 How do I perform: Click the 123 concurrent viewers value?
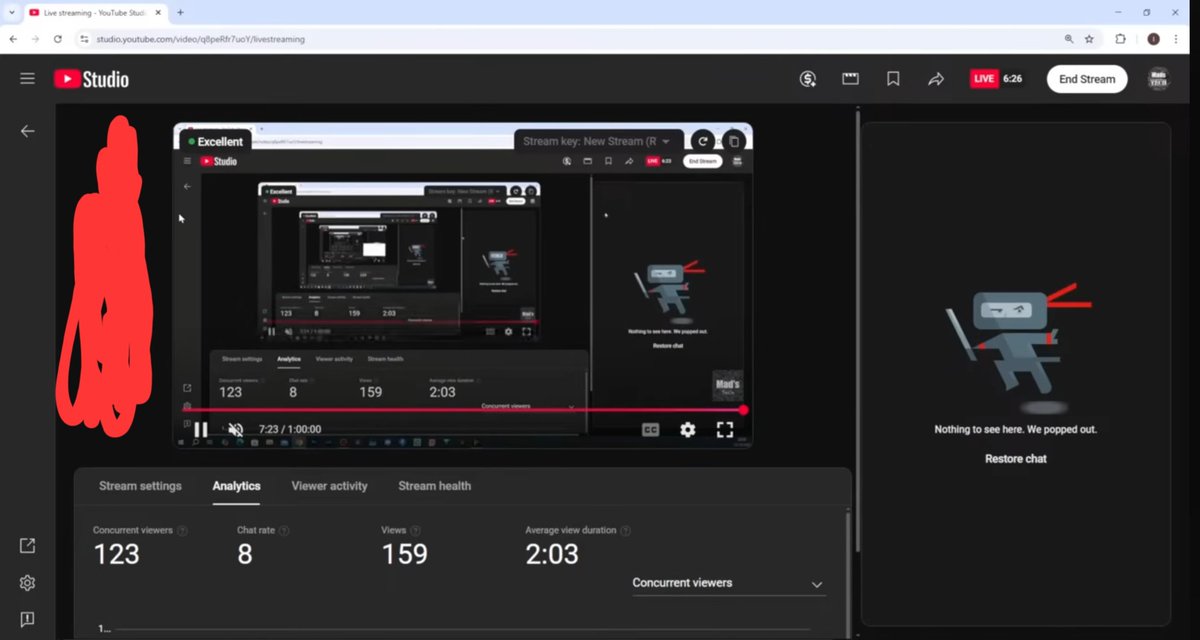[x=116, y=555]
